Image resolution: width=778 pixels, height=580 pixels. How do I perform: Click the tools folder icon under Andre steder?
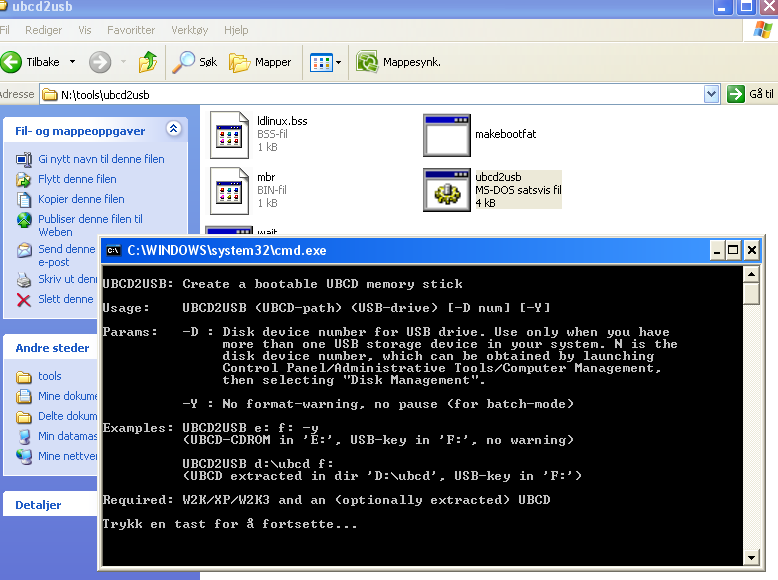[24, 377]
